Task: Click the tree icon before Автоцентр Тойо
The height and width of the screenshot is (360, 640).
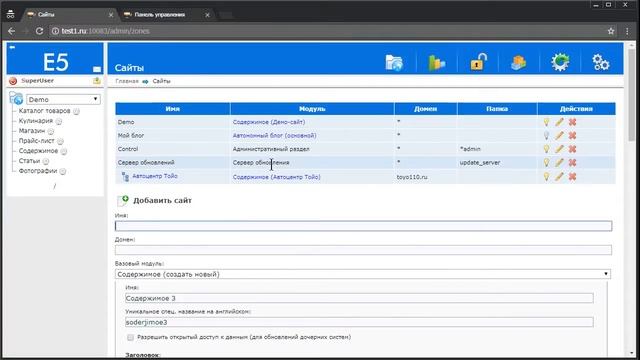Action: 125,176
